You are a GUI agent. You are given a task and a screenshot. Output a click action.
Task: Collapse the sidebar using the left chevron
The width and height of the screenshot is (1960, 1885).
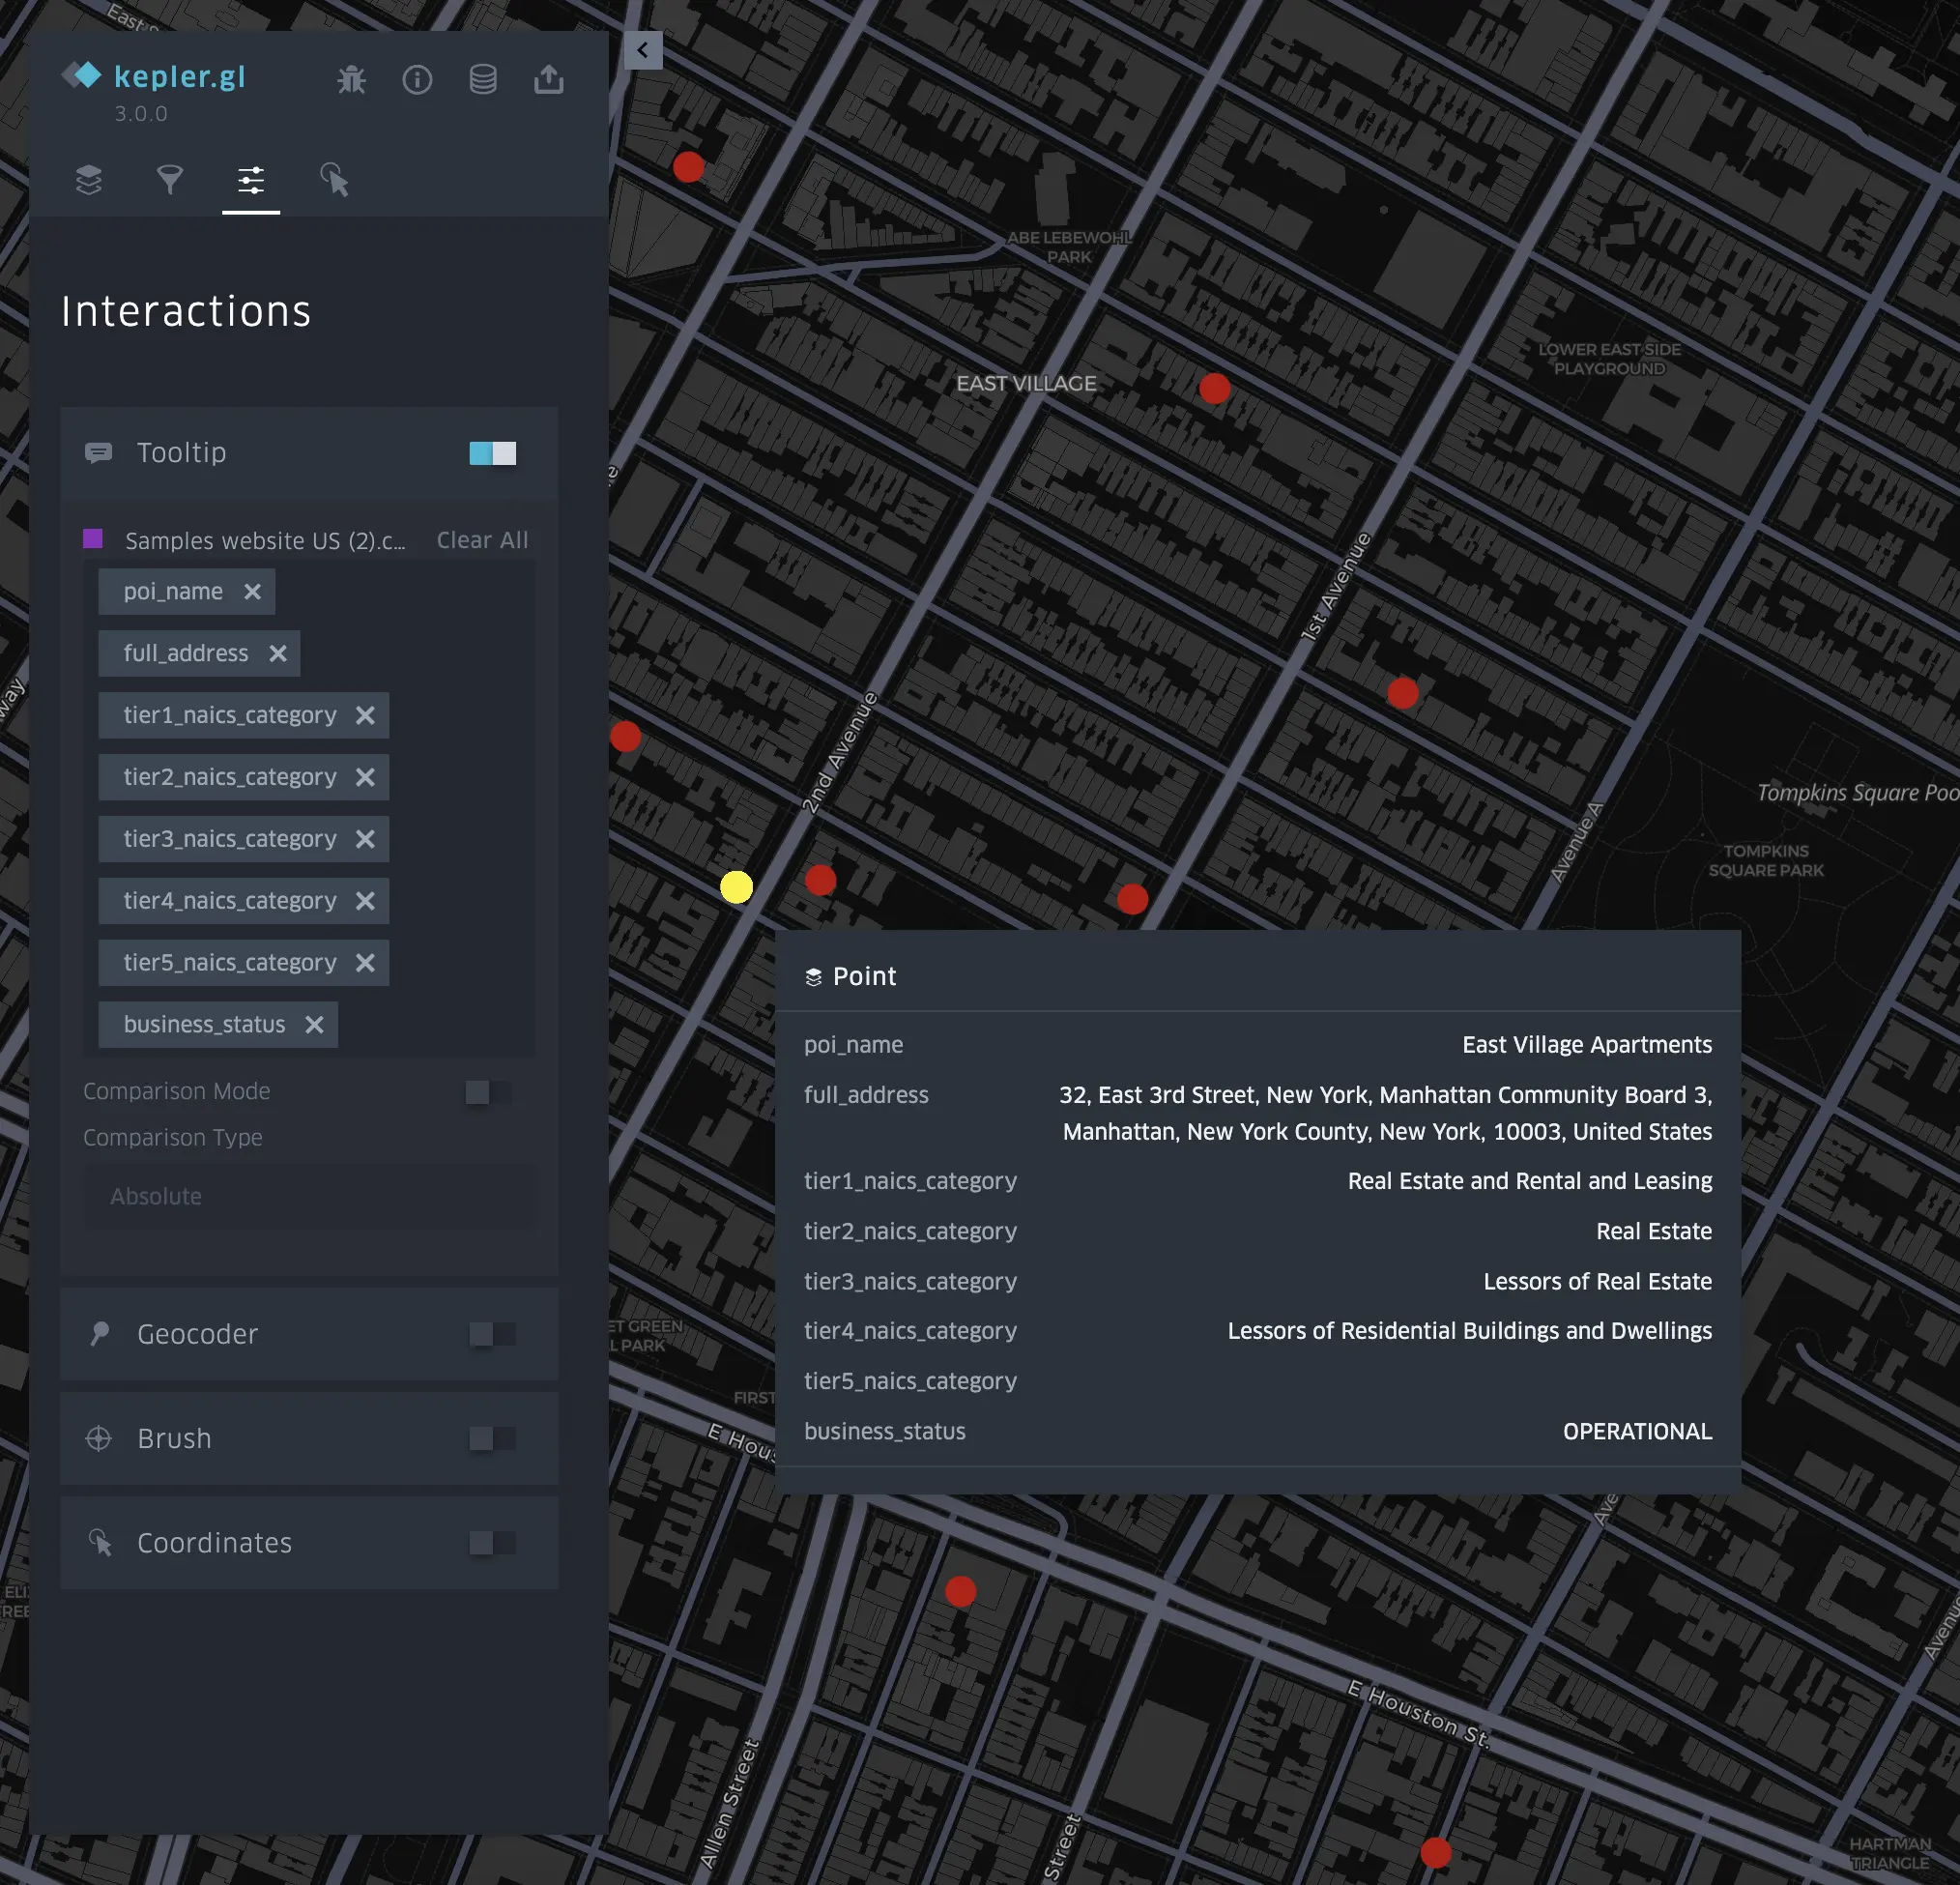coord(642,49)
